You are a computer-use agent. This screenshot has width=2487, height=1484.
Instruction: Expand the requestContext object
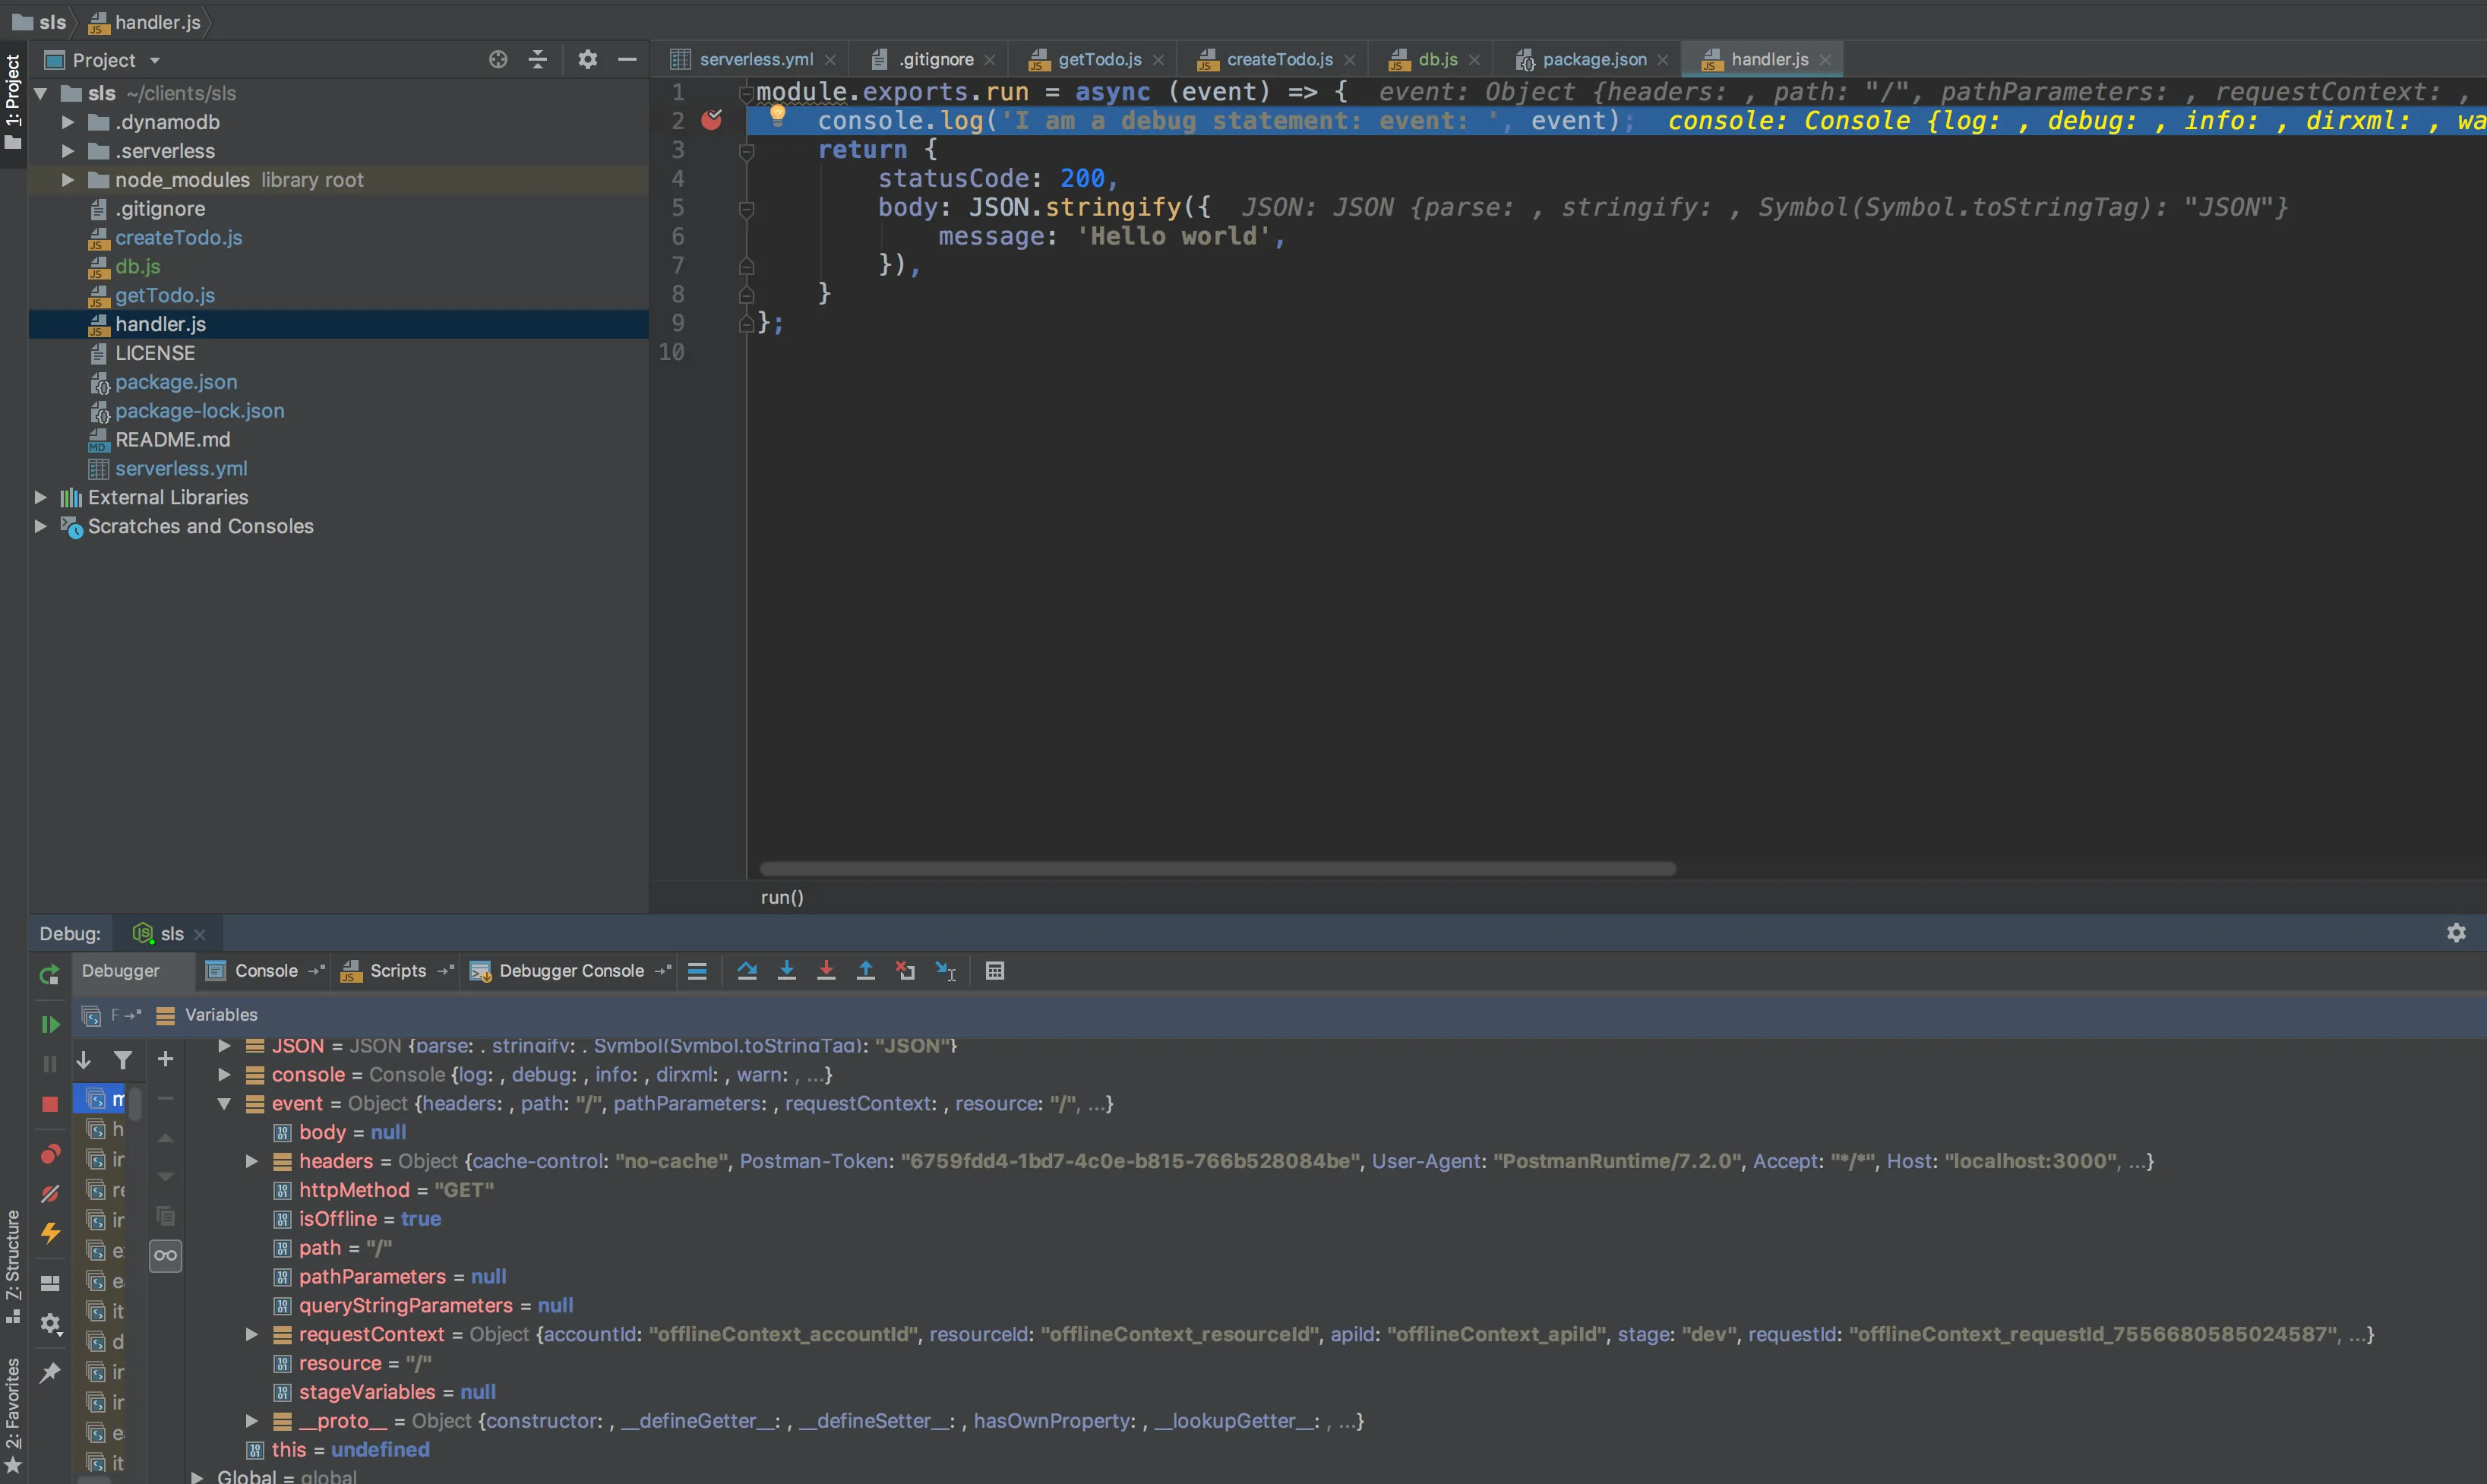pos(252,1335)
